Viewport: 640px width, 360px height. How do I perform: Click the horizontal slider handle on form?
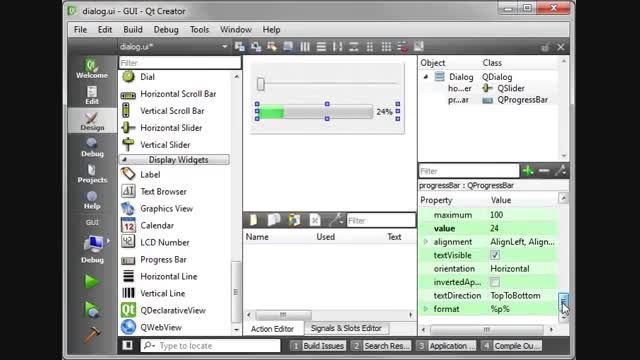coord(260,84)
